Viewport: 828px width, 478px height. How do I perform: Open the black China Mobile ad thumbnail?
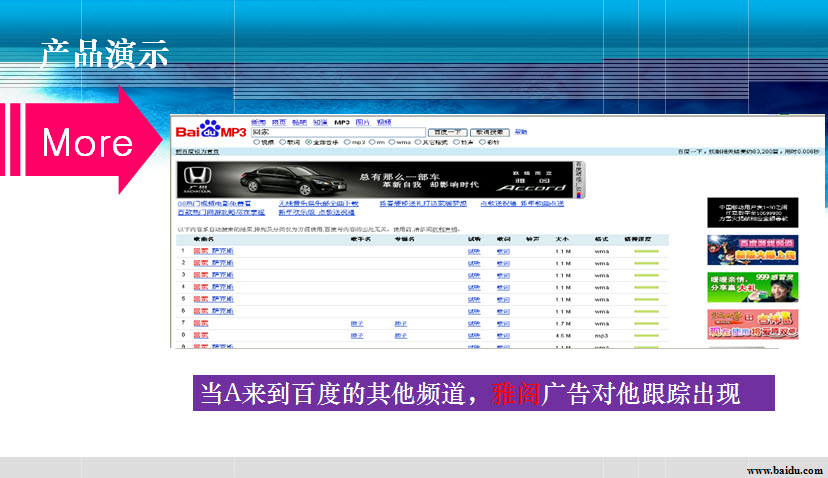(x=752, y=213)
